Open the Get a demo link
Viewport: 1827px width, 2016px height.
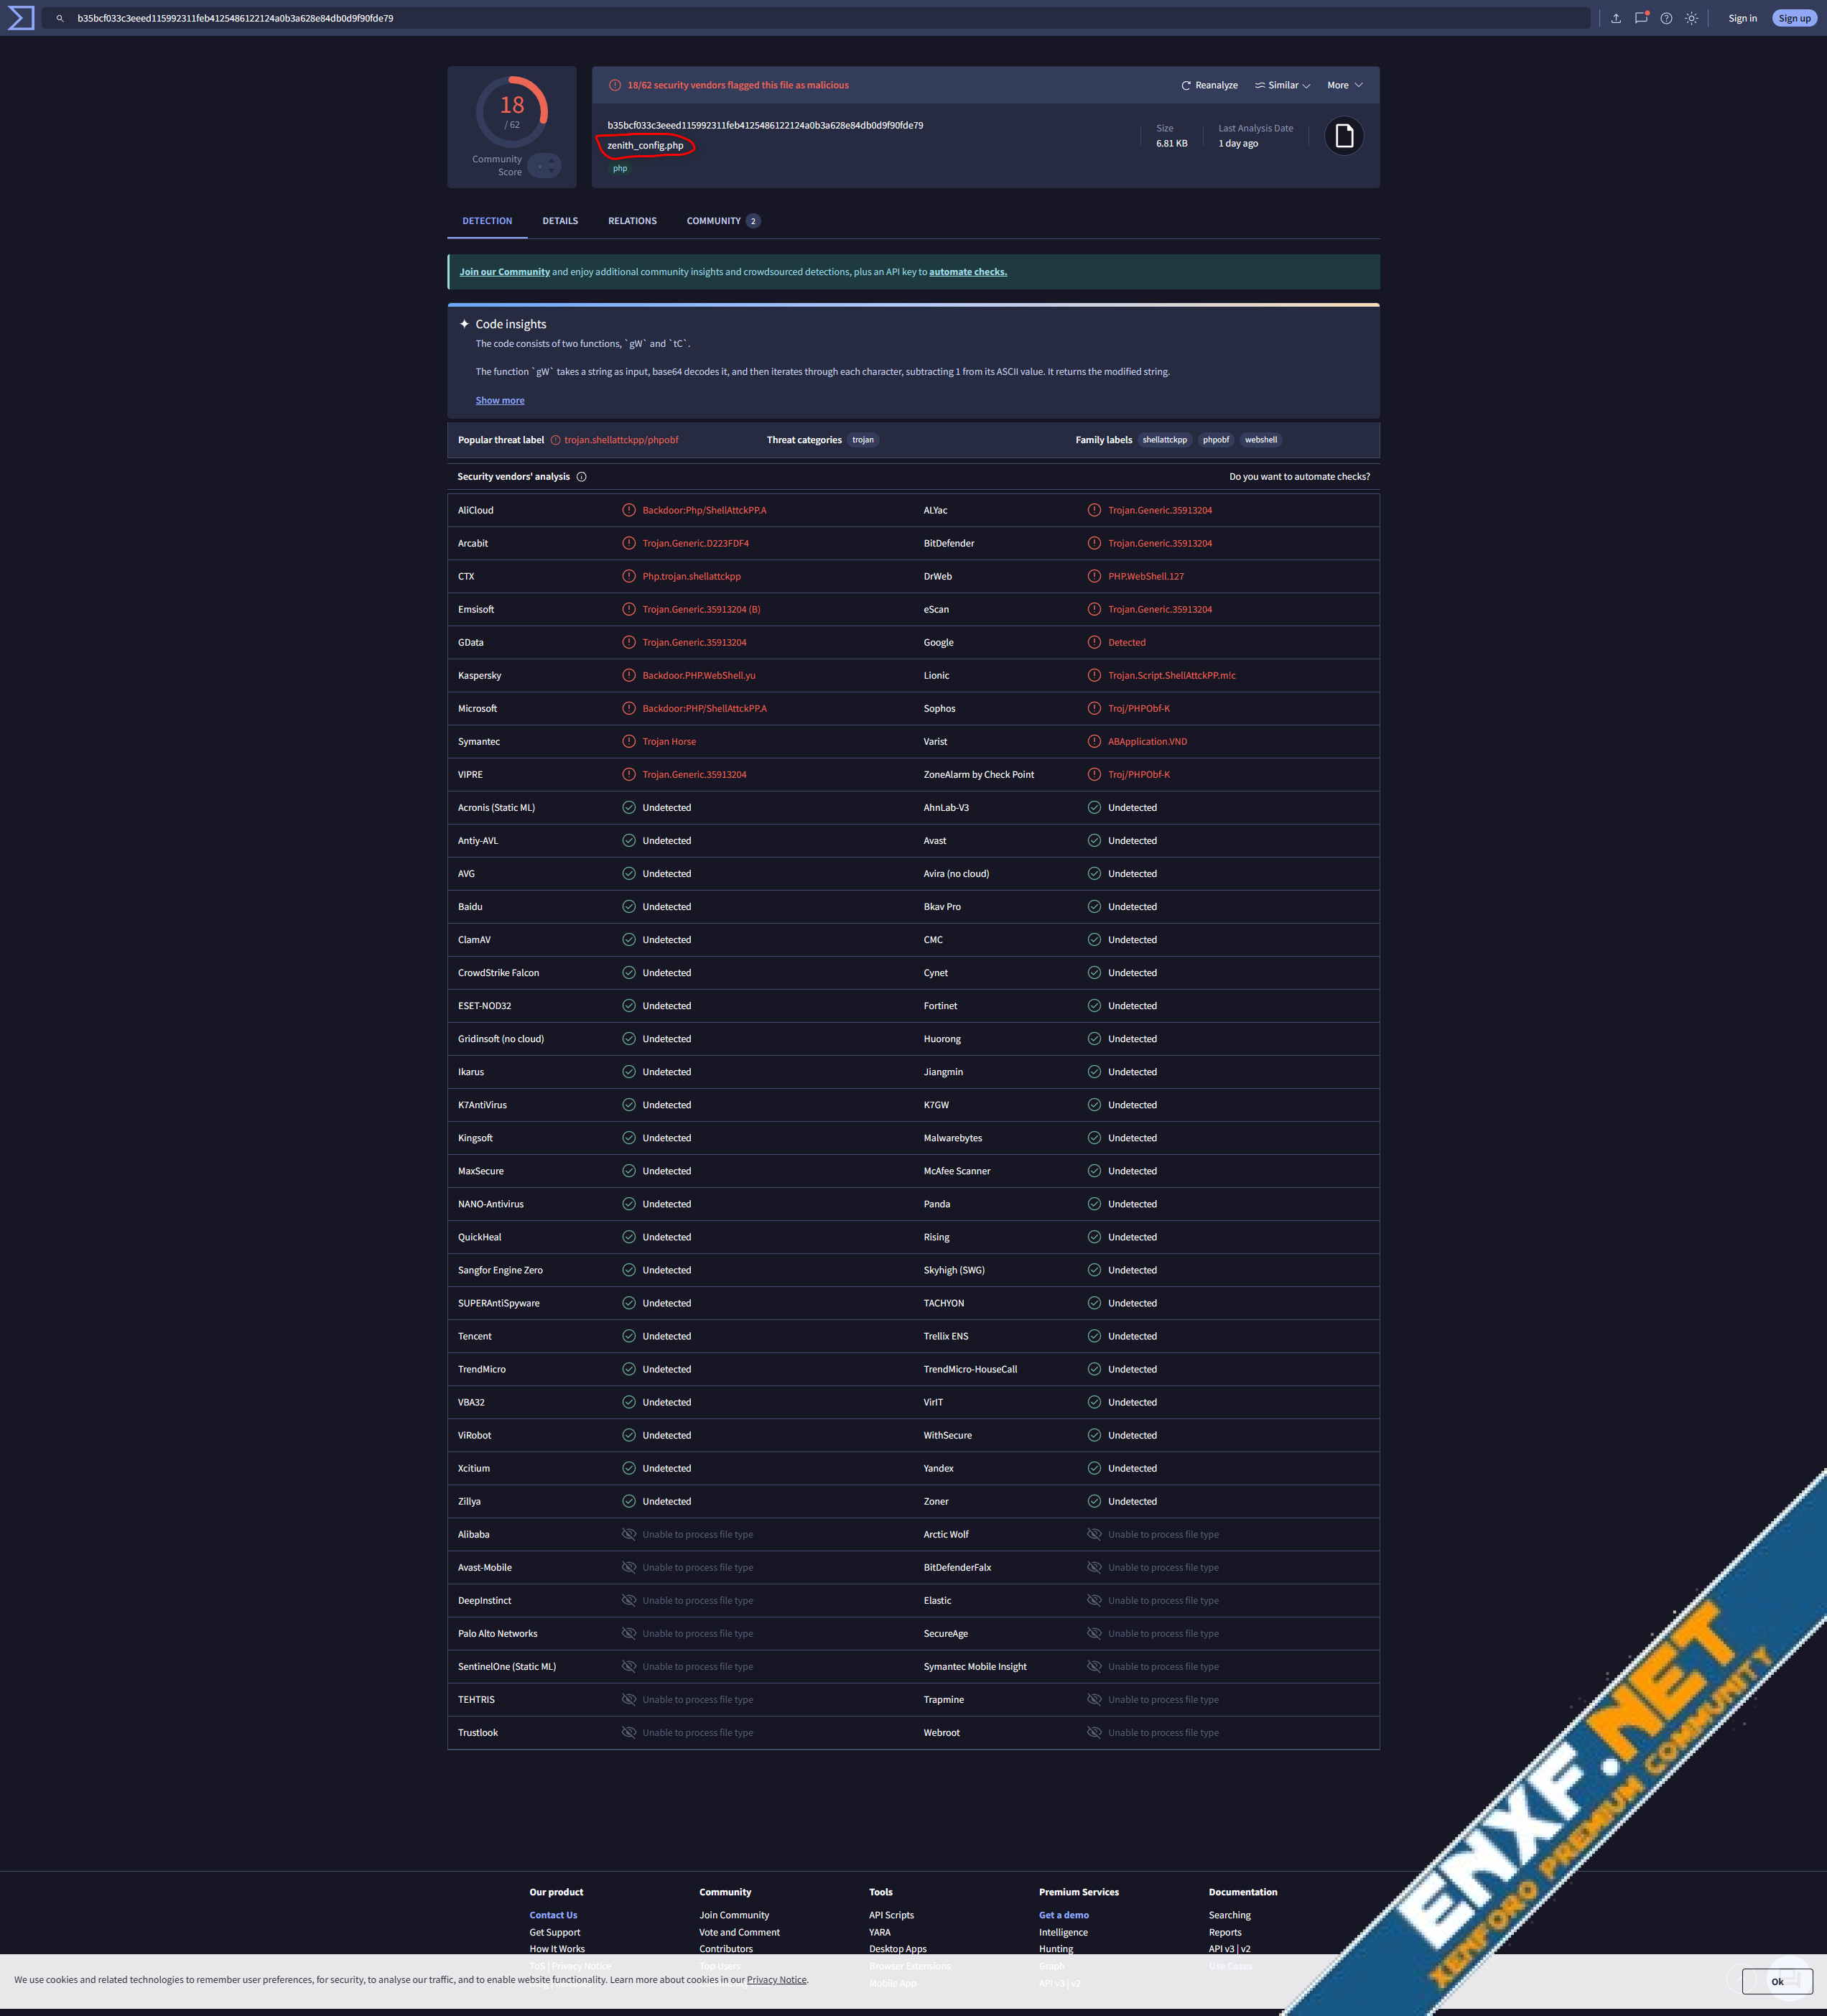click(1063, 1915)
